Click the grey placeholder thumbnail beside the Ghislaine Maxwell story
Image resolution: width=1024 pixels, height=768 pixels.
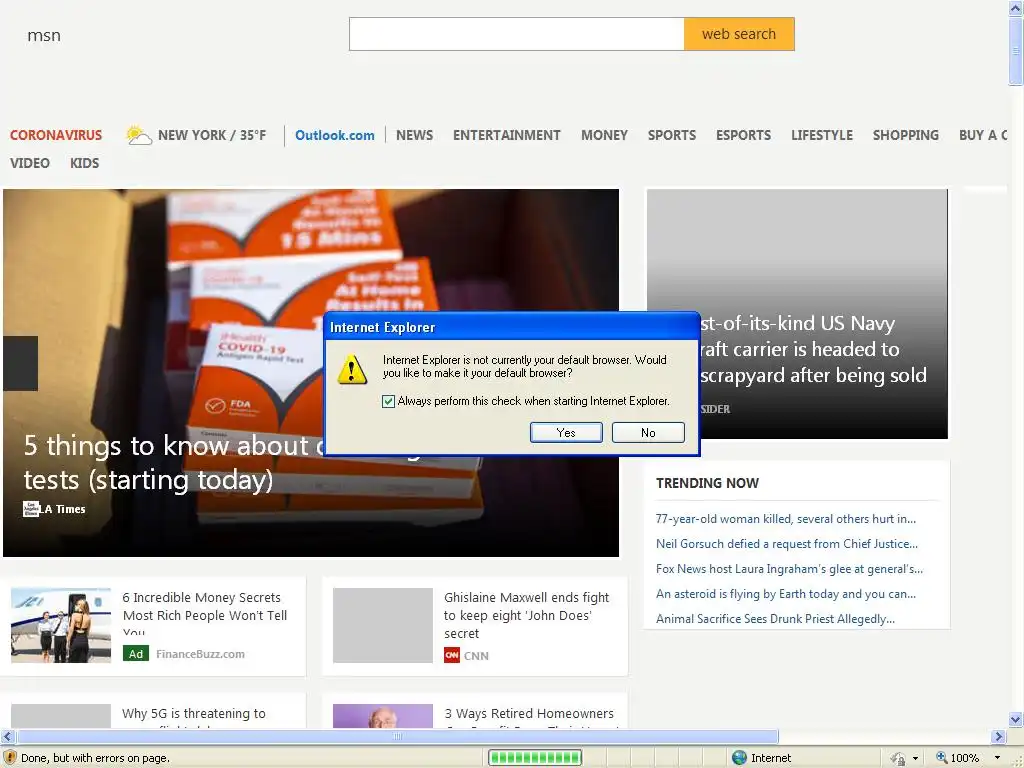383,626
